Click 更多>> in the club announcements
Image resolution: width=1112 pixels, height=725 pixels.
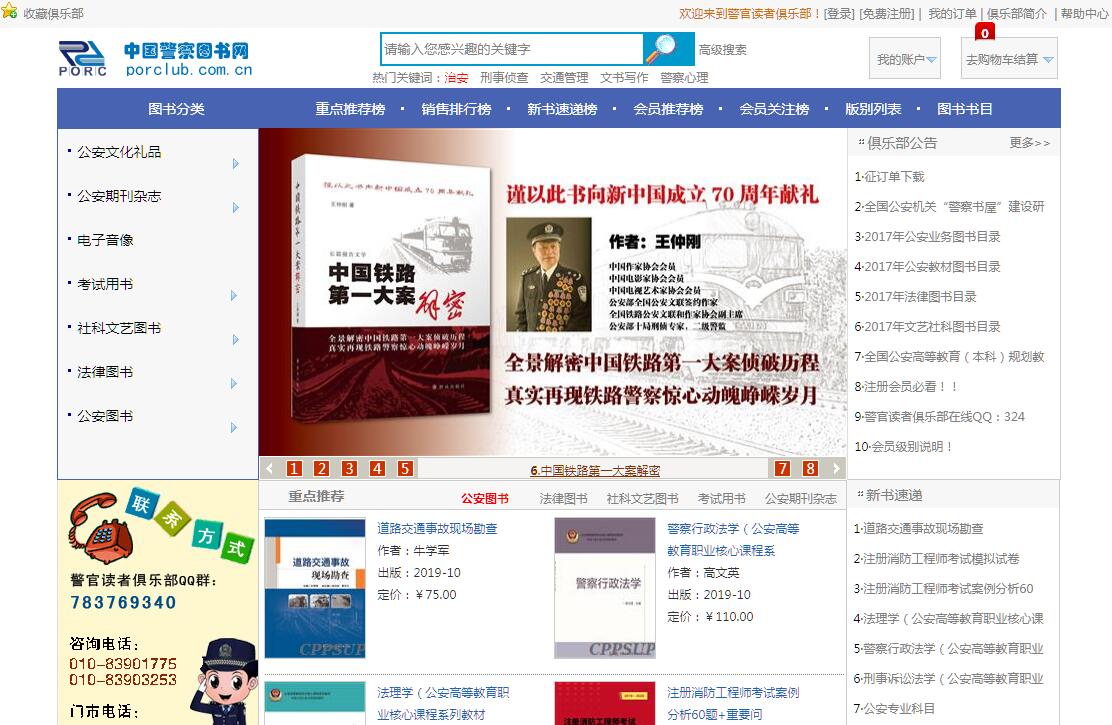coord(1029,143)
